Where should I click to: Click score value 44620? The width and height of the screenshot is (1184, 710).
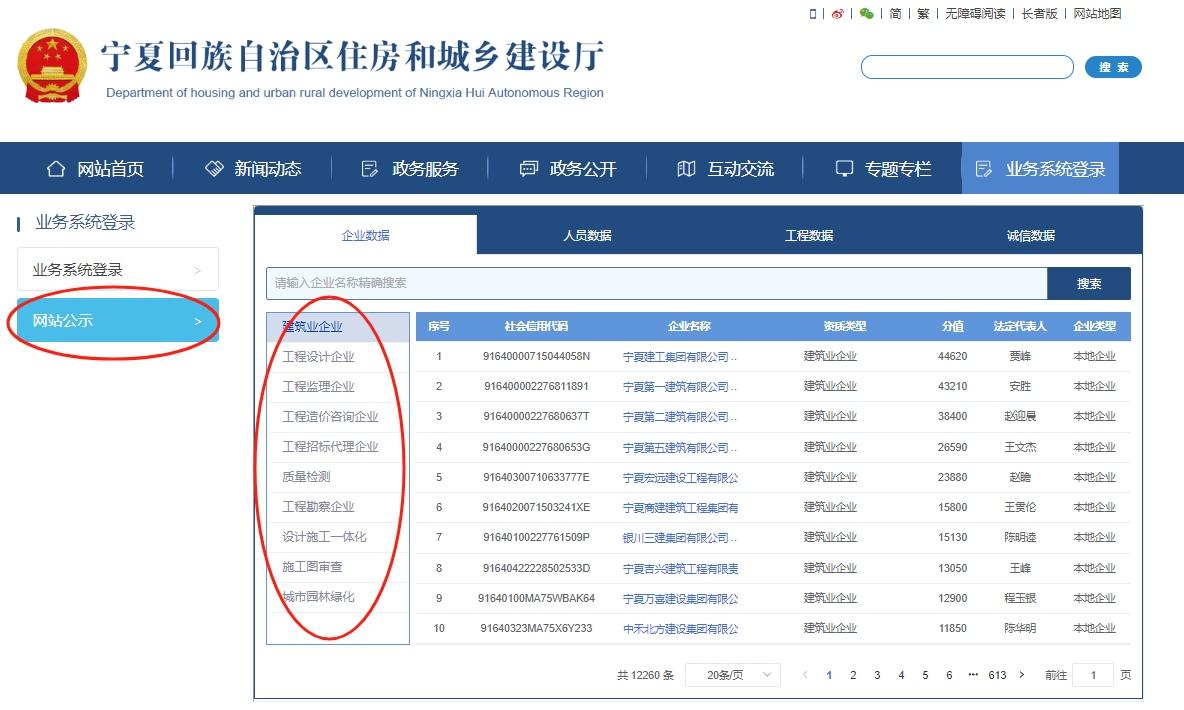pyautogui.click(x=952, y=357)
